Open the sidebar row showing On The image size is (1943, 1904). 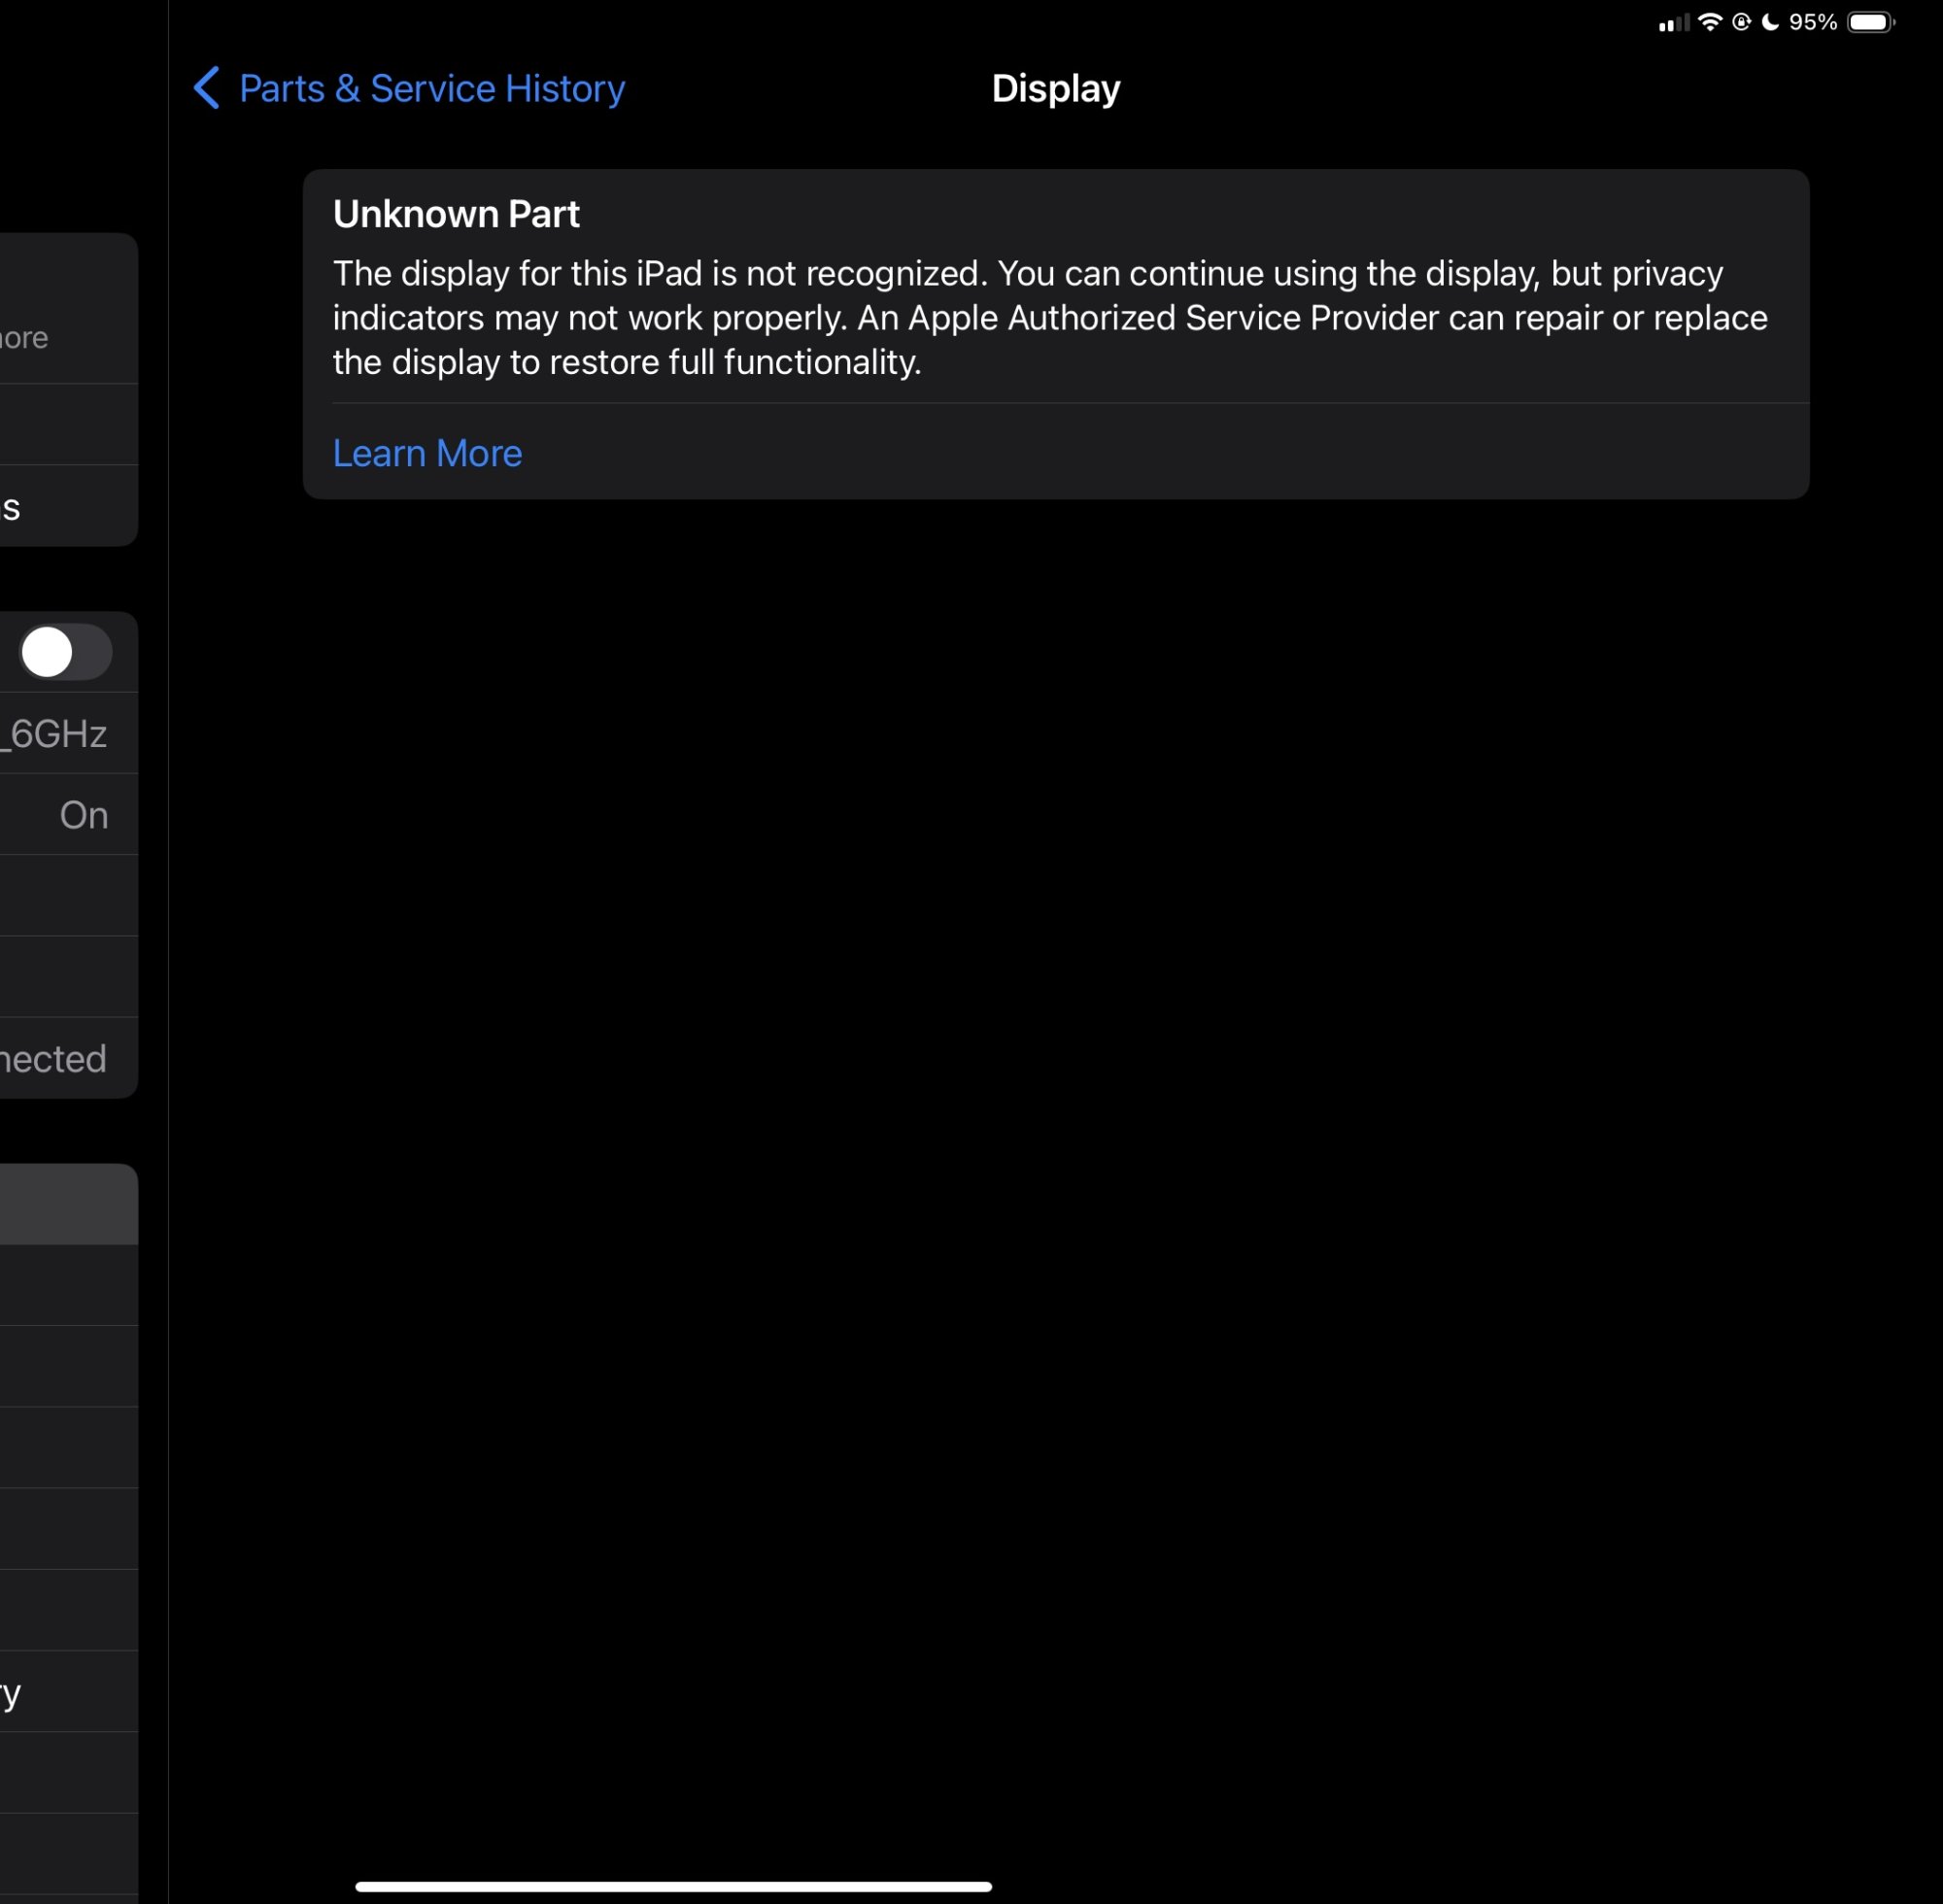click(70, 815)
